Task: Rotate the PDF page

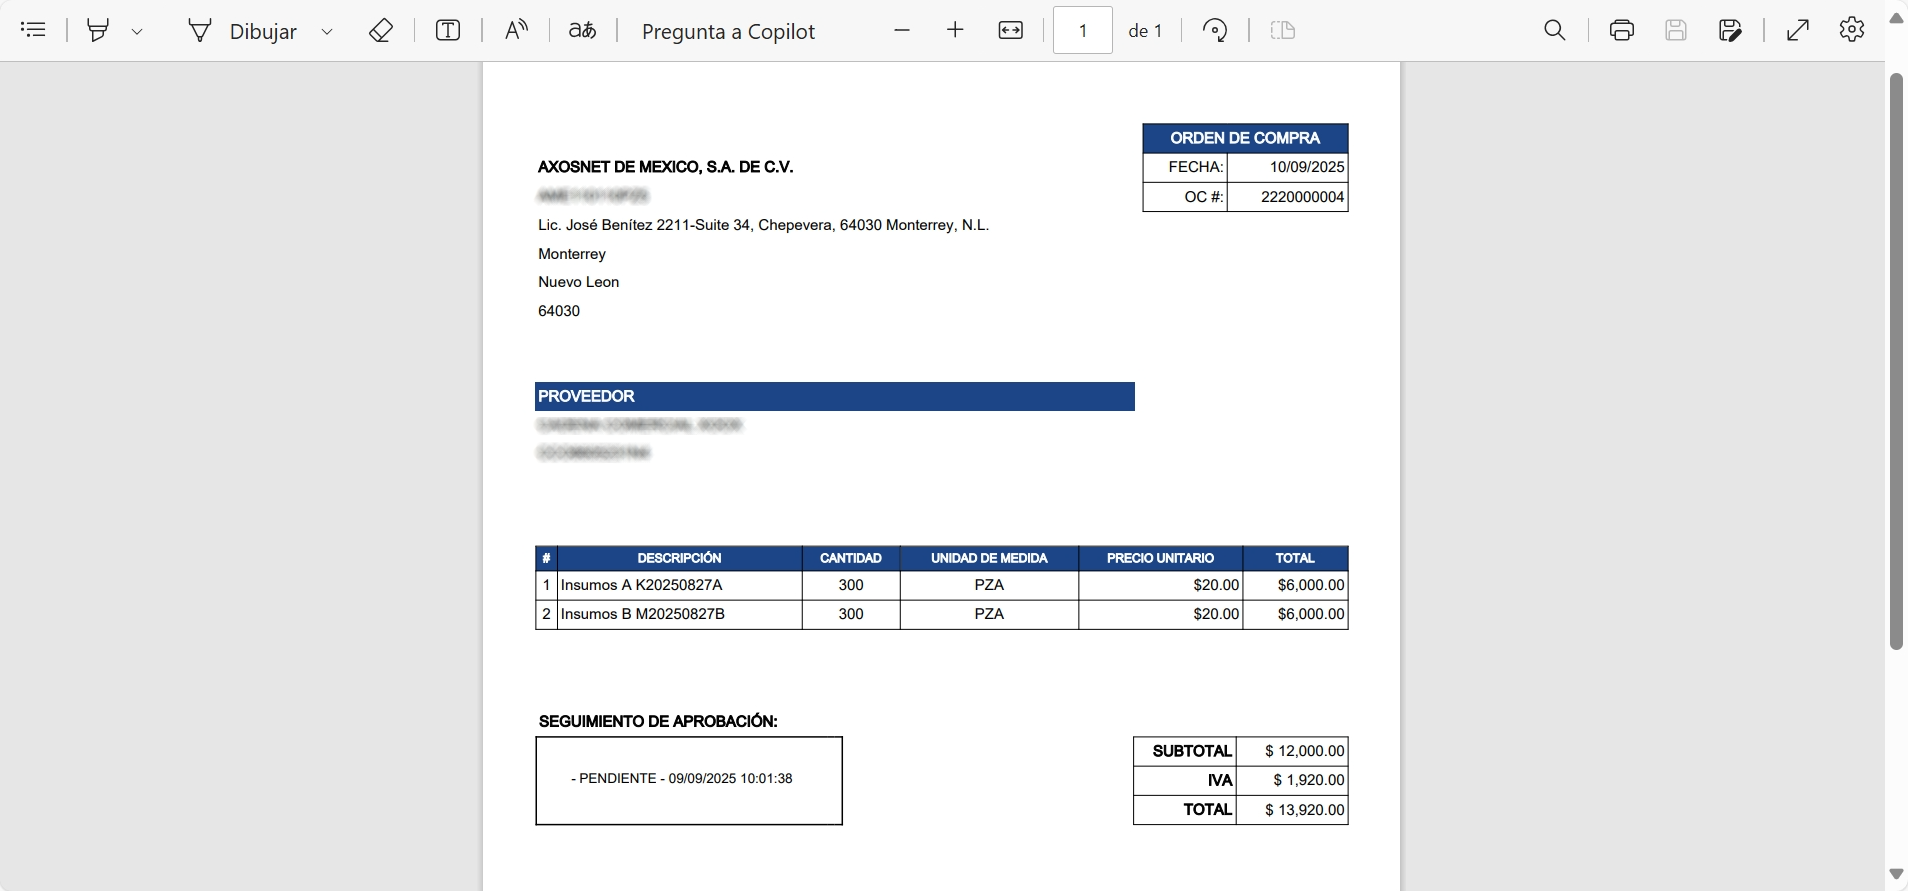Action: coord(1215,30)
